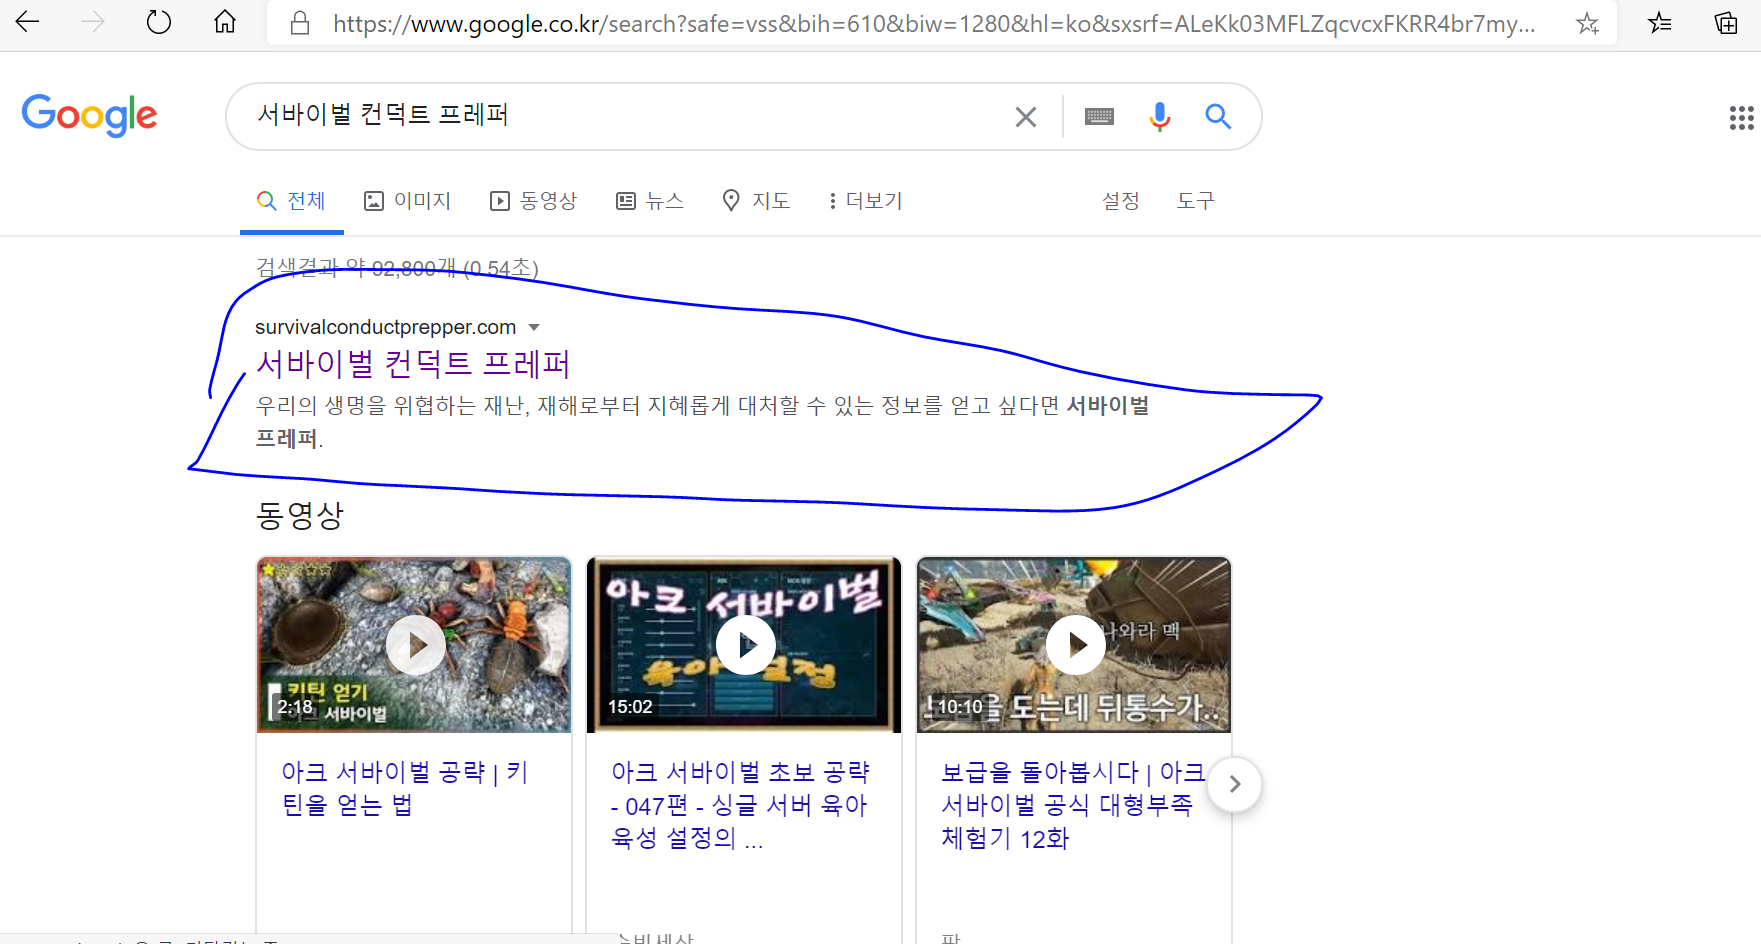Click the 동영상 section heading
The image size is (1761, 944).
(x=300, y=515)
